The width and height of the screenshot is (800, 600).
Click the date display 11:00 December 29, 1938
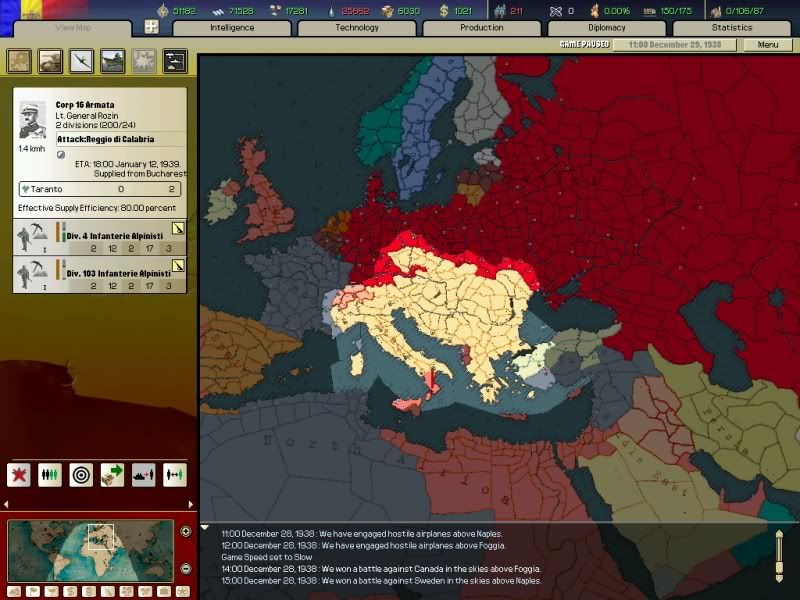tap(674, 45)
